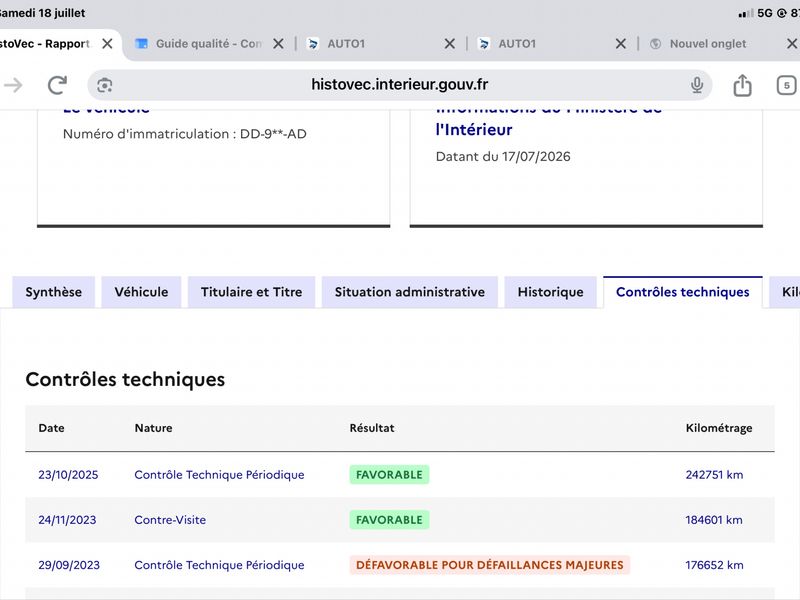Click the Date column header
The image size is (800, 600).
[x=52, y=428]
